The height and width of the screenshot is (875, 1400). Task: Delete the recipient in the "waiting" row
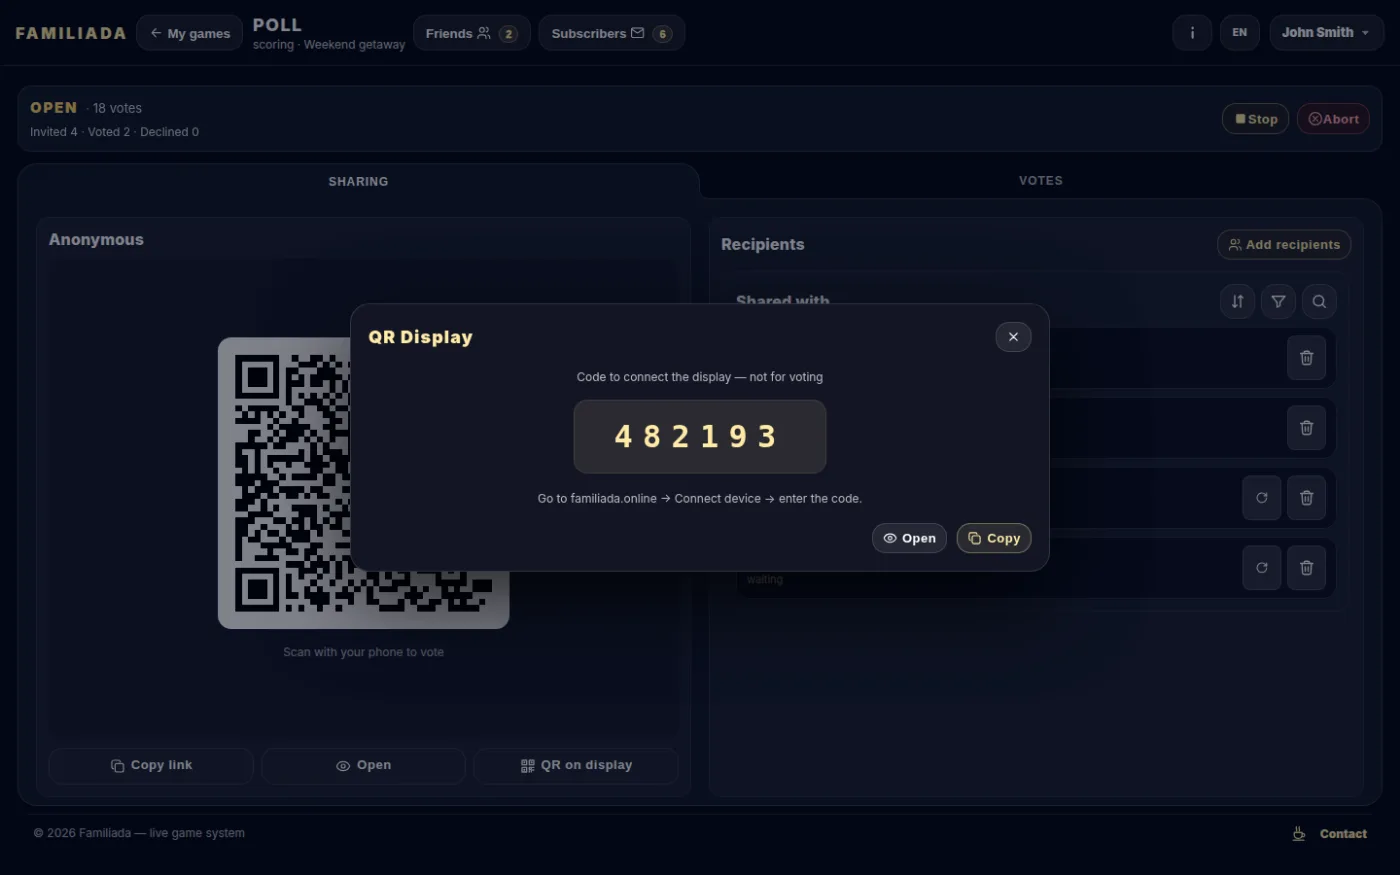(1306, 568)
